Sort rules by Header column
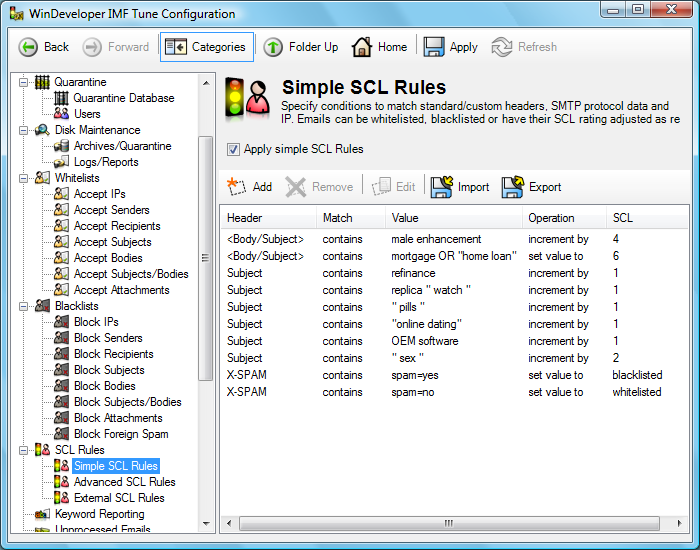 (268, 218)
